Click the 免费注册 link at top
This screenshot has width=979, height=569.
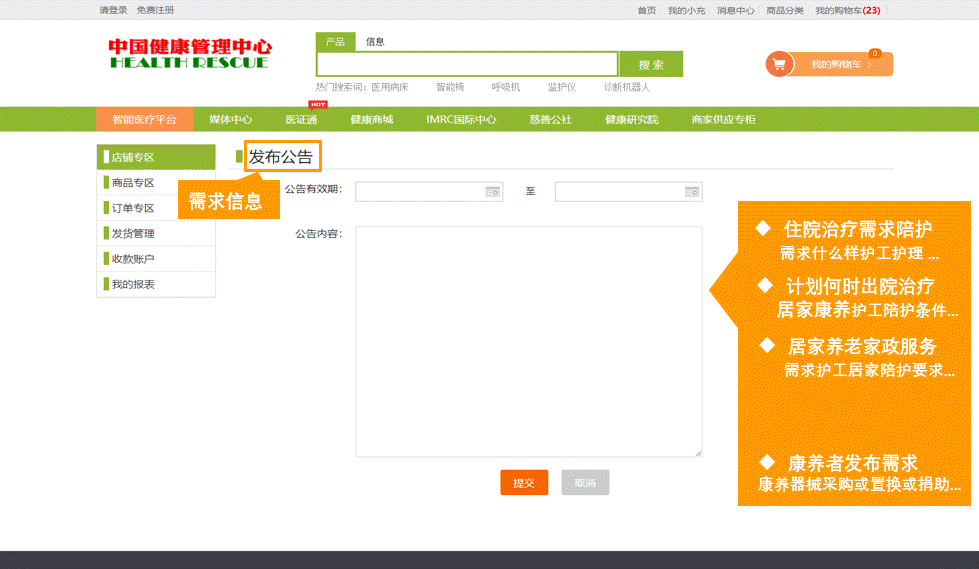pos(155,10)
